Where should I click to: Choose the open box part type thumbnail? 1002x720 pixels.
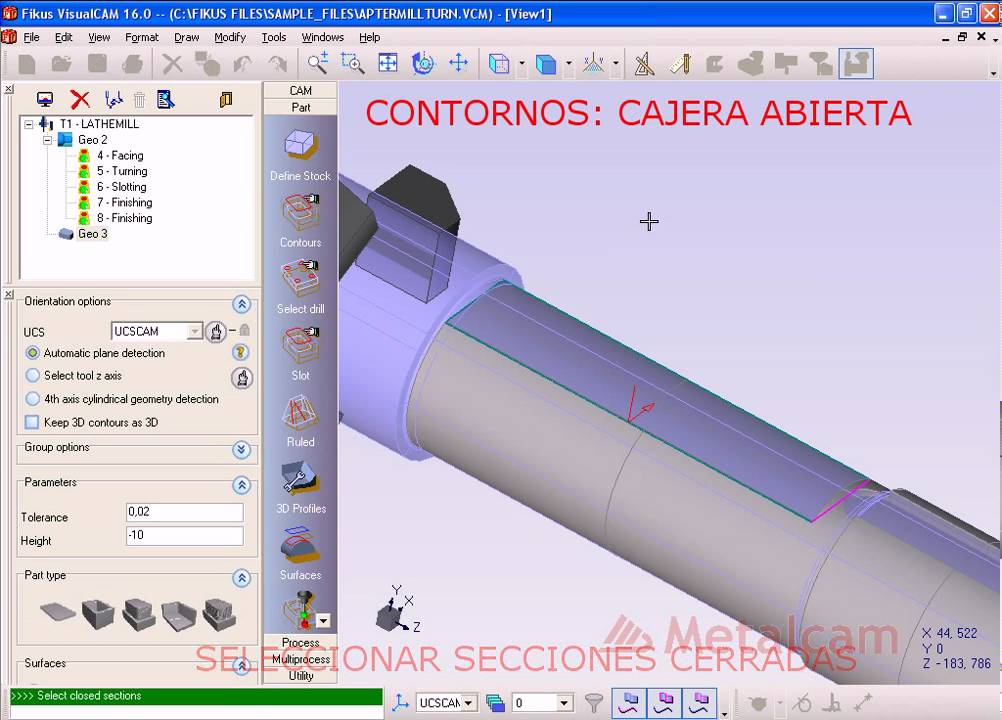[x=98, y=614]
